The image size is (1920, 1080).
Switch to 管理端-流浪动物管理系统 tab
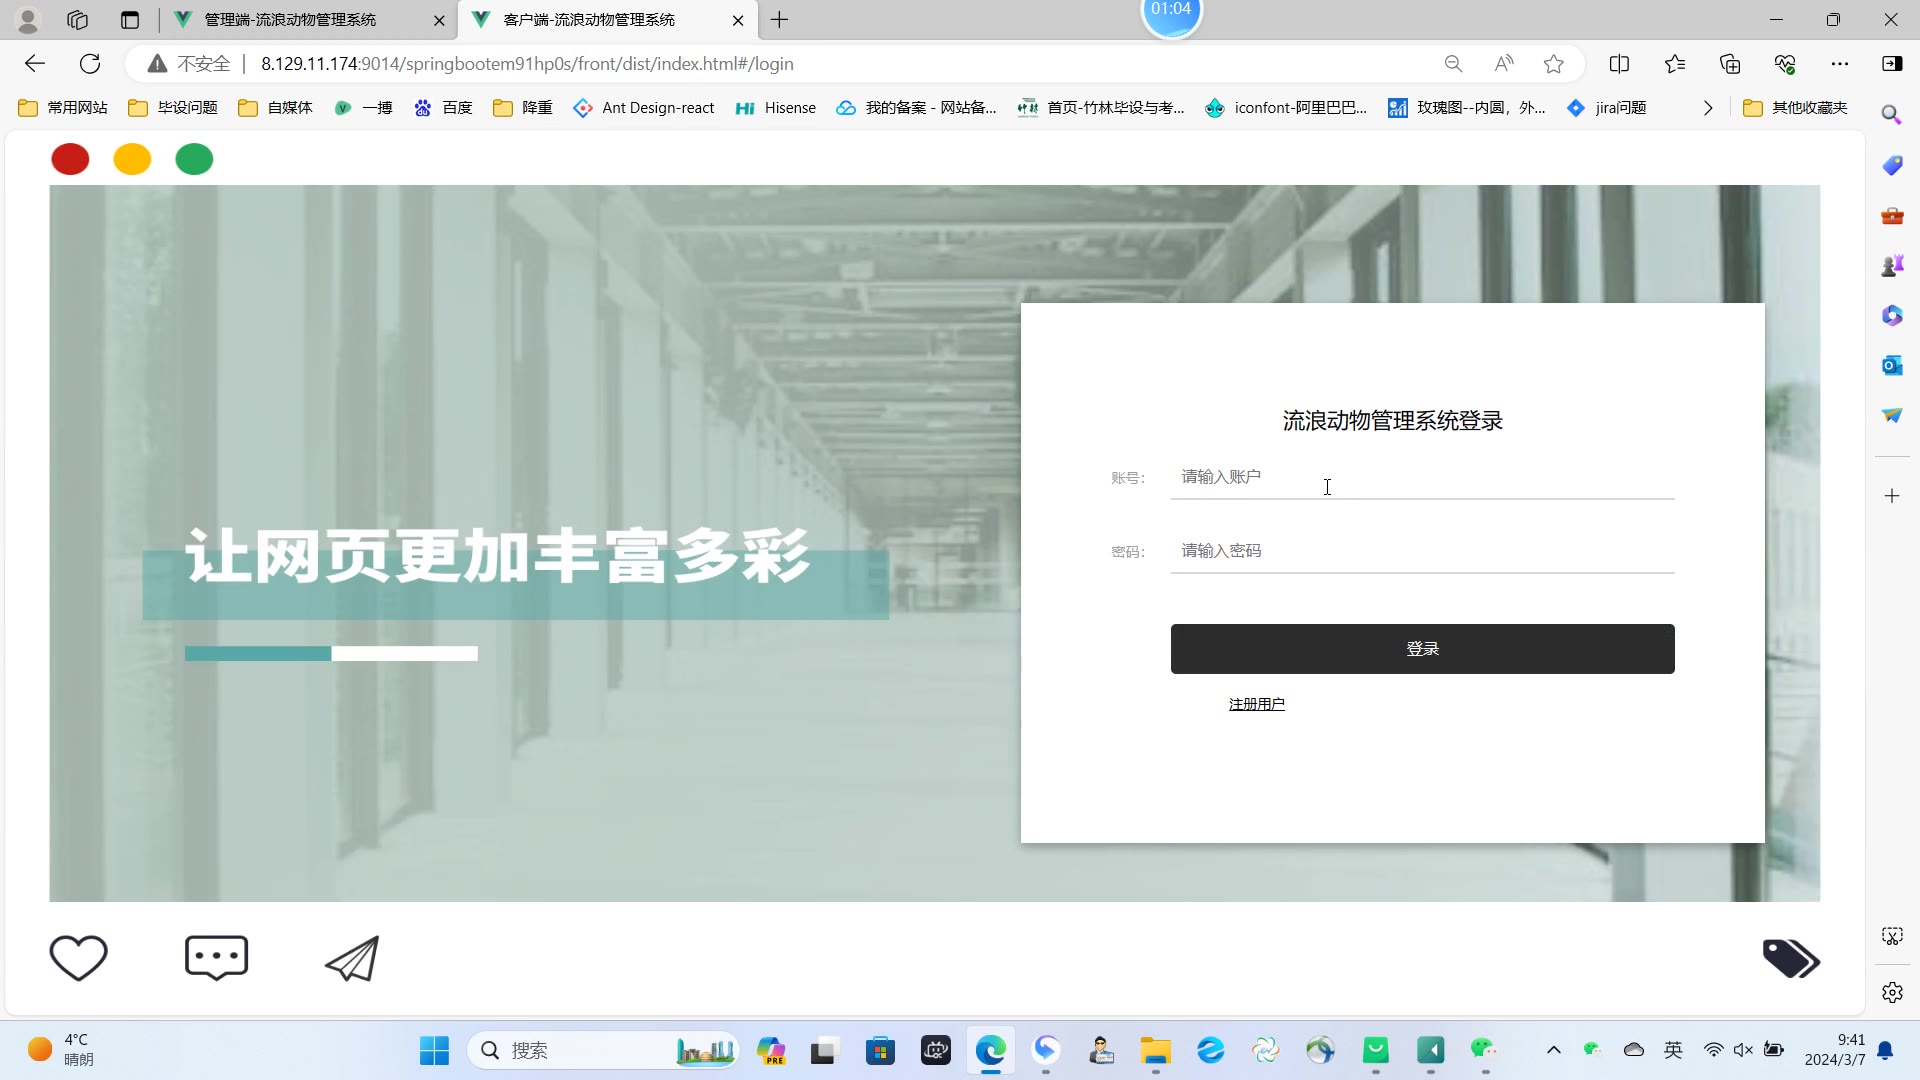pos(290,20)
